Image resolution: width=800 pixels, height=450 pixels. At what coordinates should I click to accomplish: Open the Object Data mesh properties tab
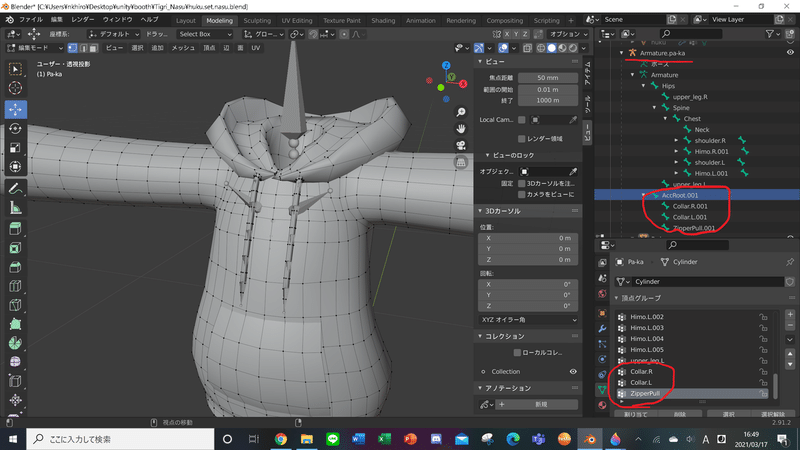[602, 390]
